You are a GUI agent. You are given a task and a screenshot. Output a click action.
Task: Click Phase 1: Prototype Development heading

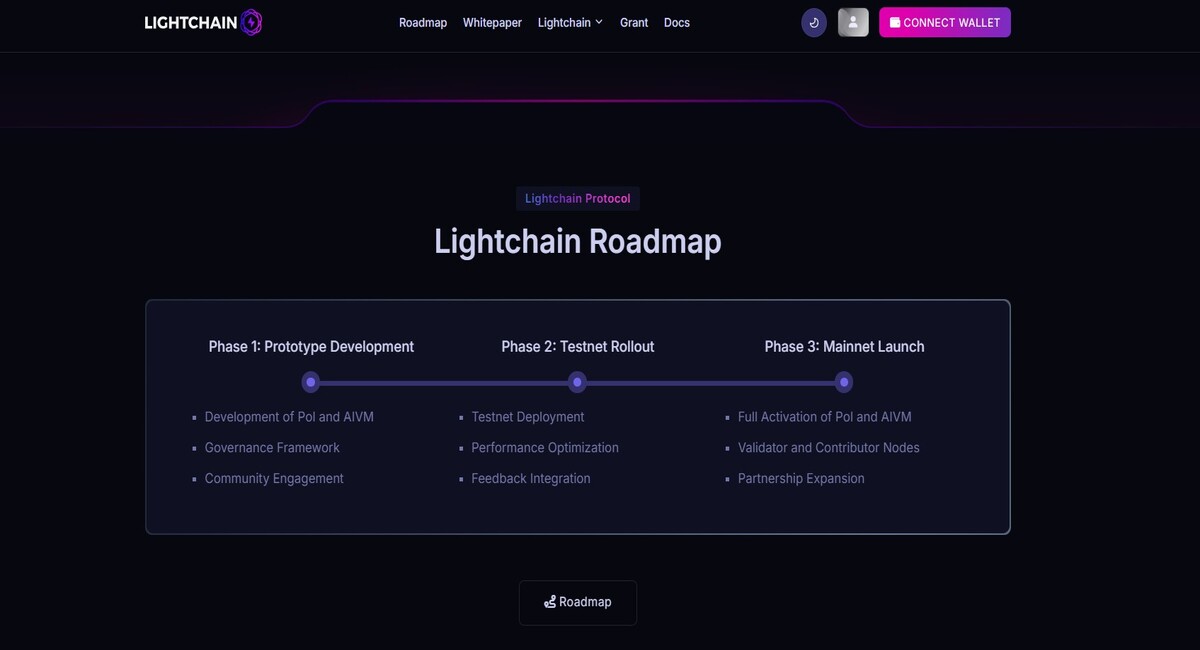coord(311,347)
